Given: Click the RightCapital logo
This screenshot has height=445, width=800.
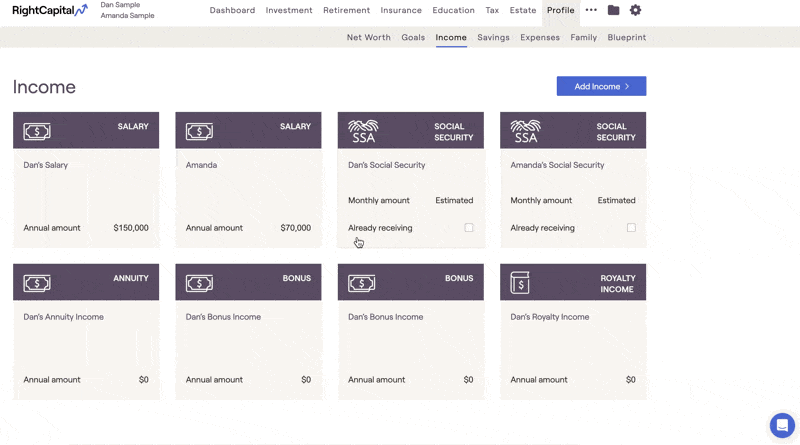Looking at the screenshot, I should tap(49, 10).
